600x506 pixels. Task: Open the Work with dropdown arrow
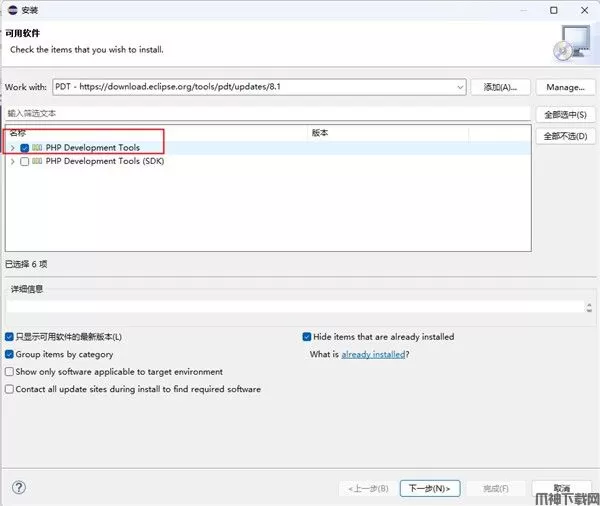[460, 87]
